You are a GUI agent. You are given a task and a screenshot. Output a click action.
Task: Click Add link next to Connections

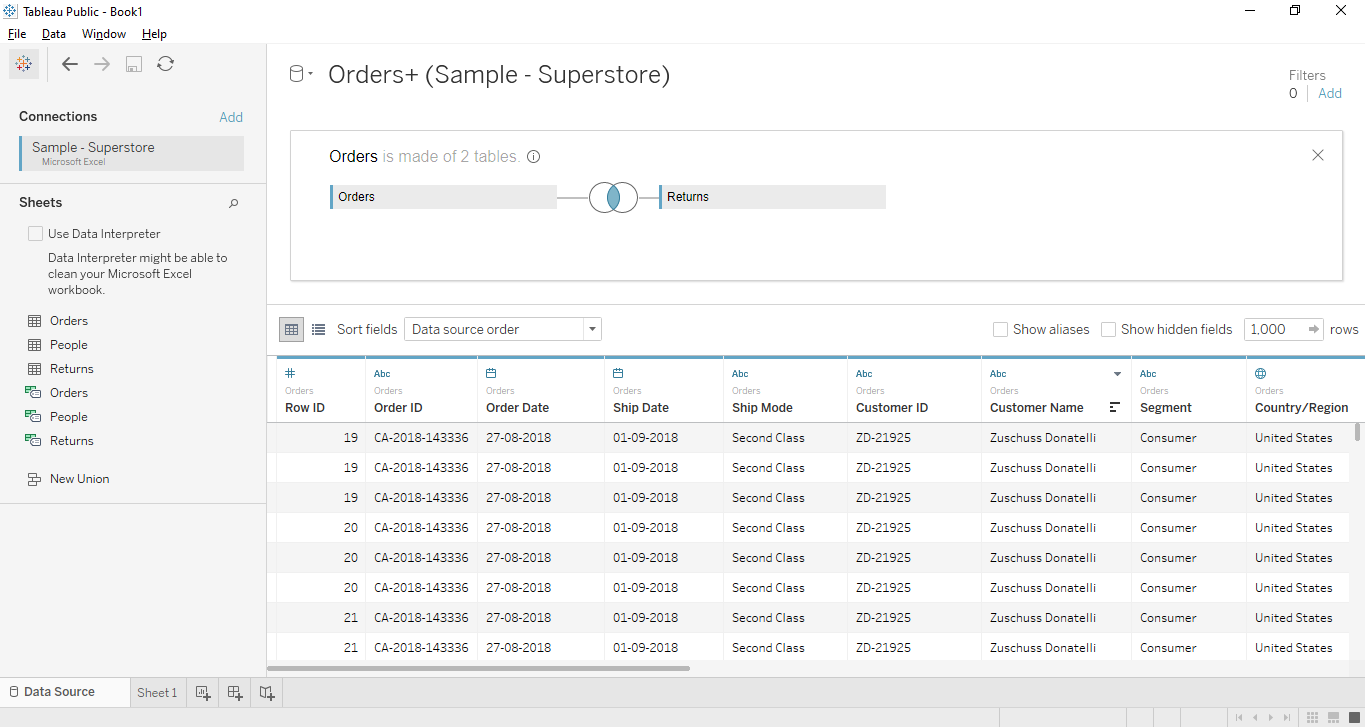tap(231, 117)
